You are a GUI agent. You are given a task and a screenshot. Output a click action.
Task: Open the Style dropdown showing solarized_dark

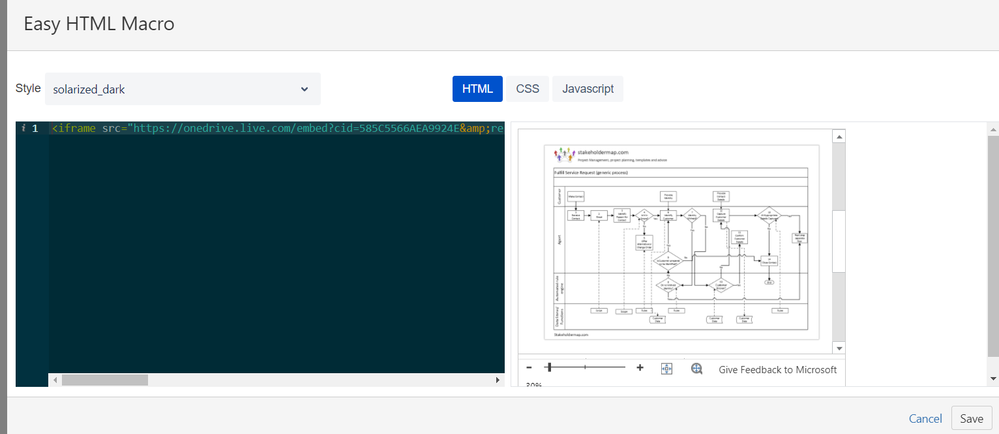(x=183, y=89)
